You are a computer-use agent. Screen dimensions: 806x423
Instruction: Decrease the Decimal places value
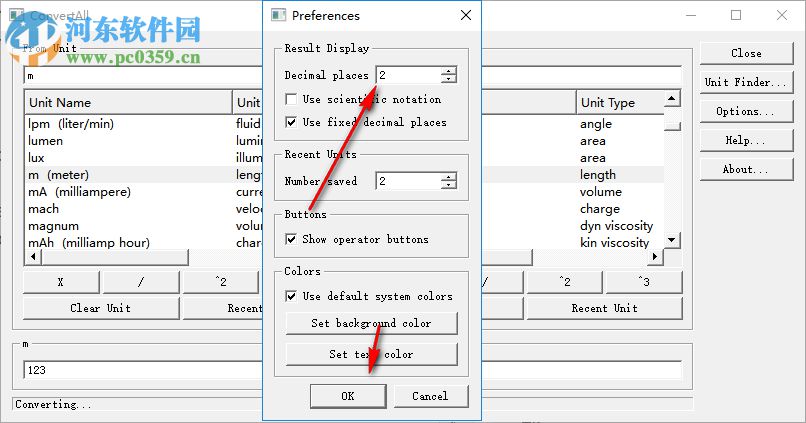(x=449, y=80)
